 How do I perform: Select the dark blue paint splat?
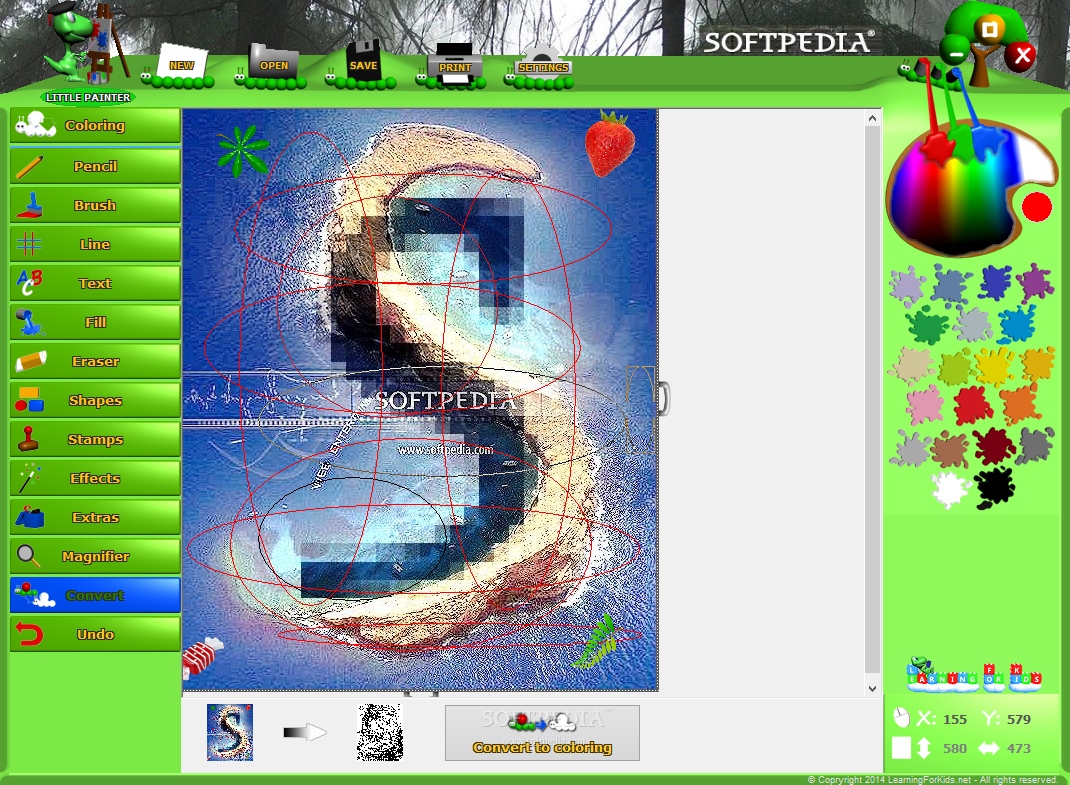(x=995, y=283)
